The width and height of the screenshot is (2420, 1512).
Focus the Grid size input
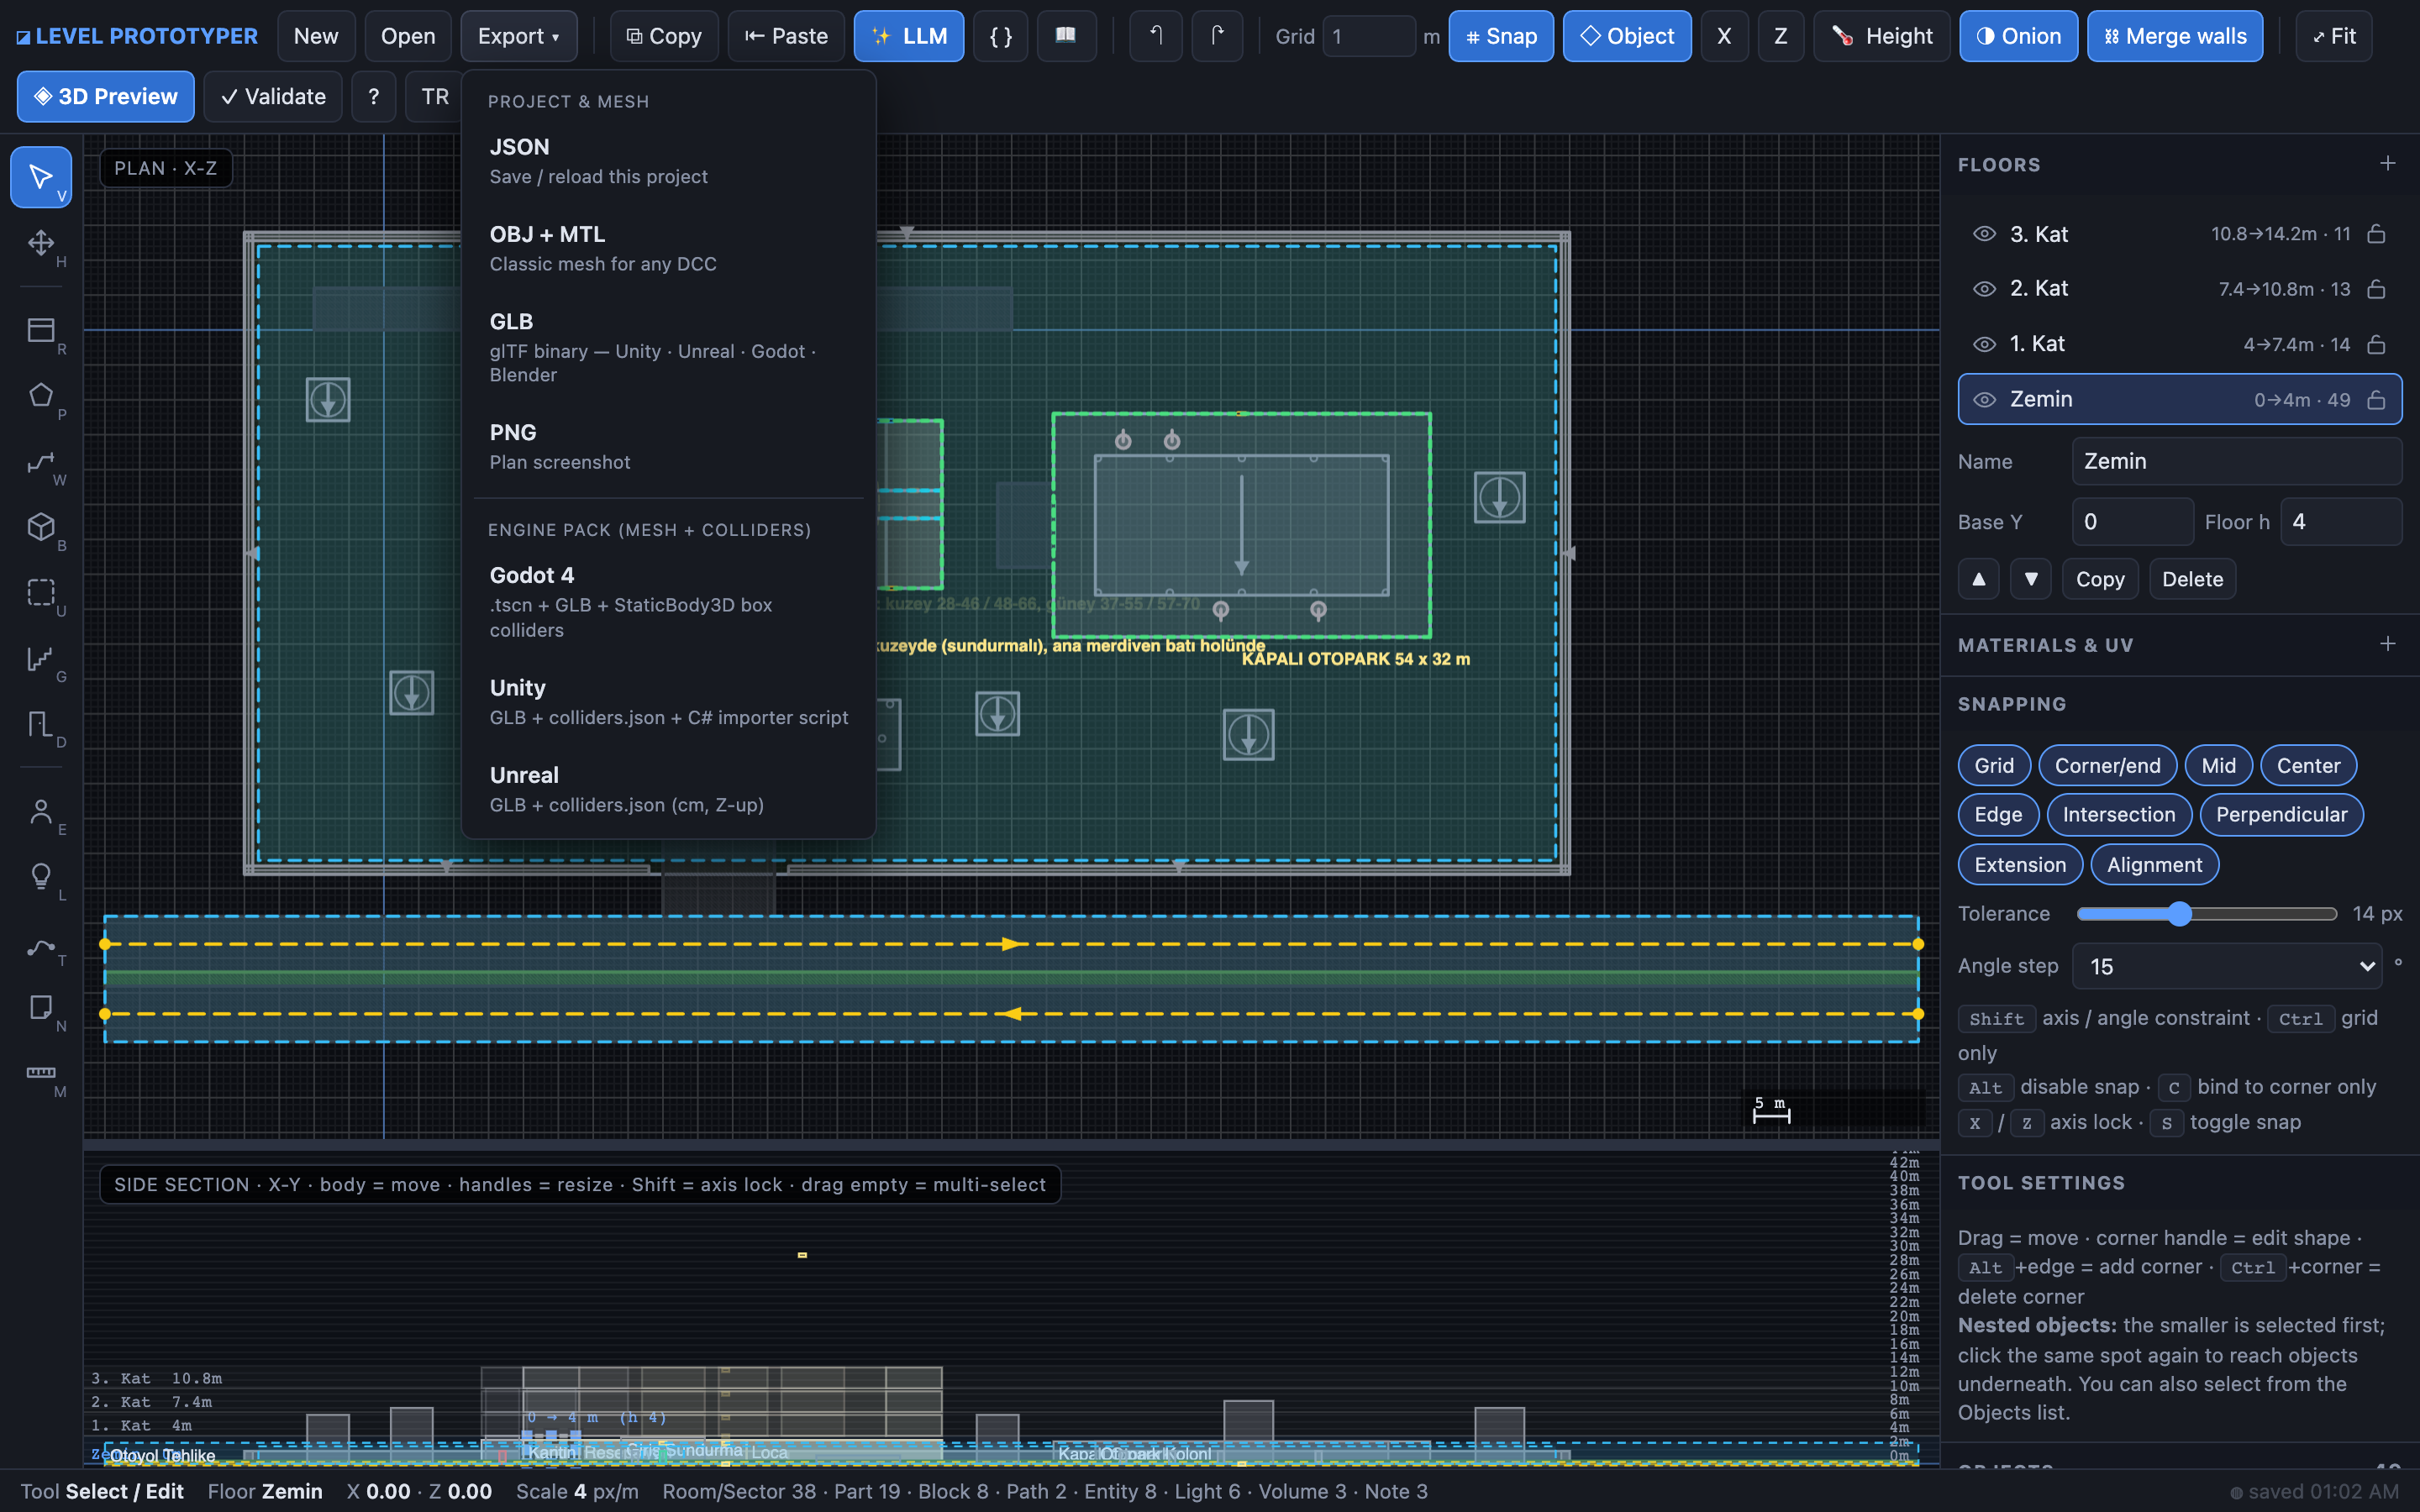1368,37
